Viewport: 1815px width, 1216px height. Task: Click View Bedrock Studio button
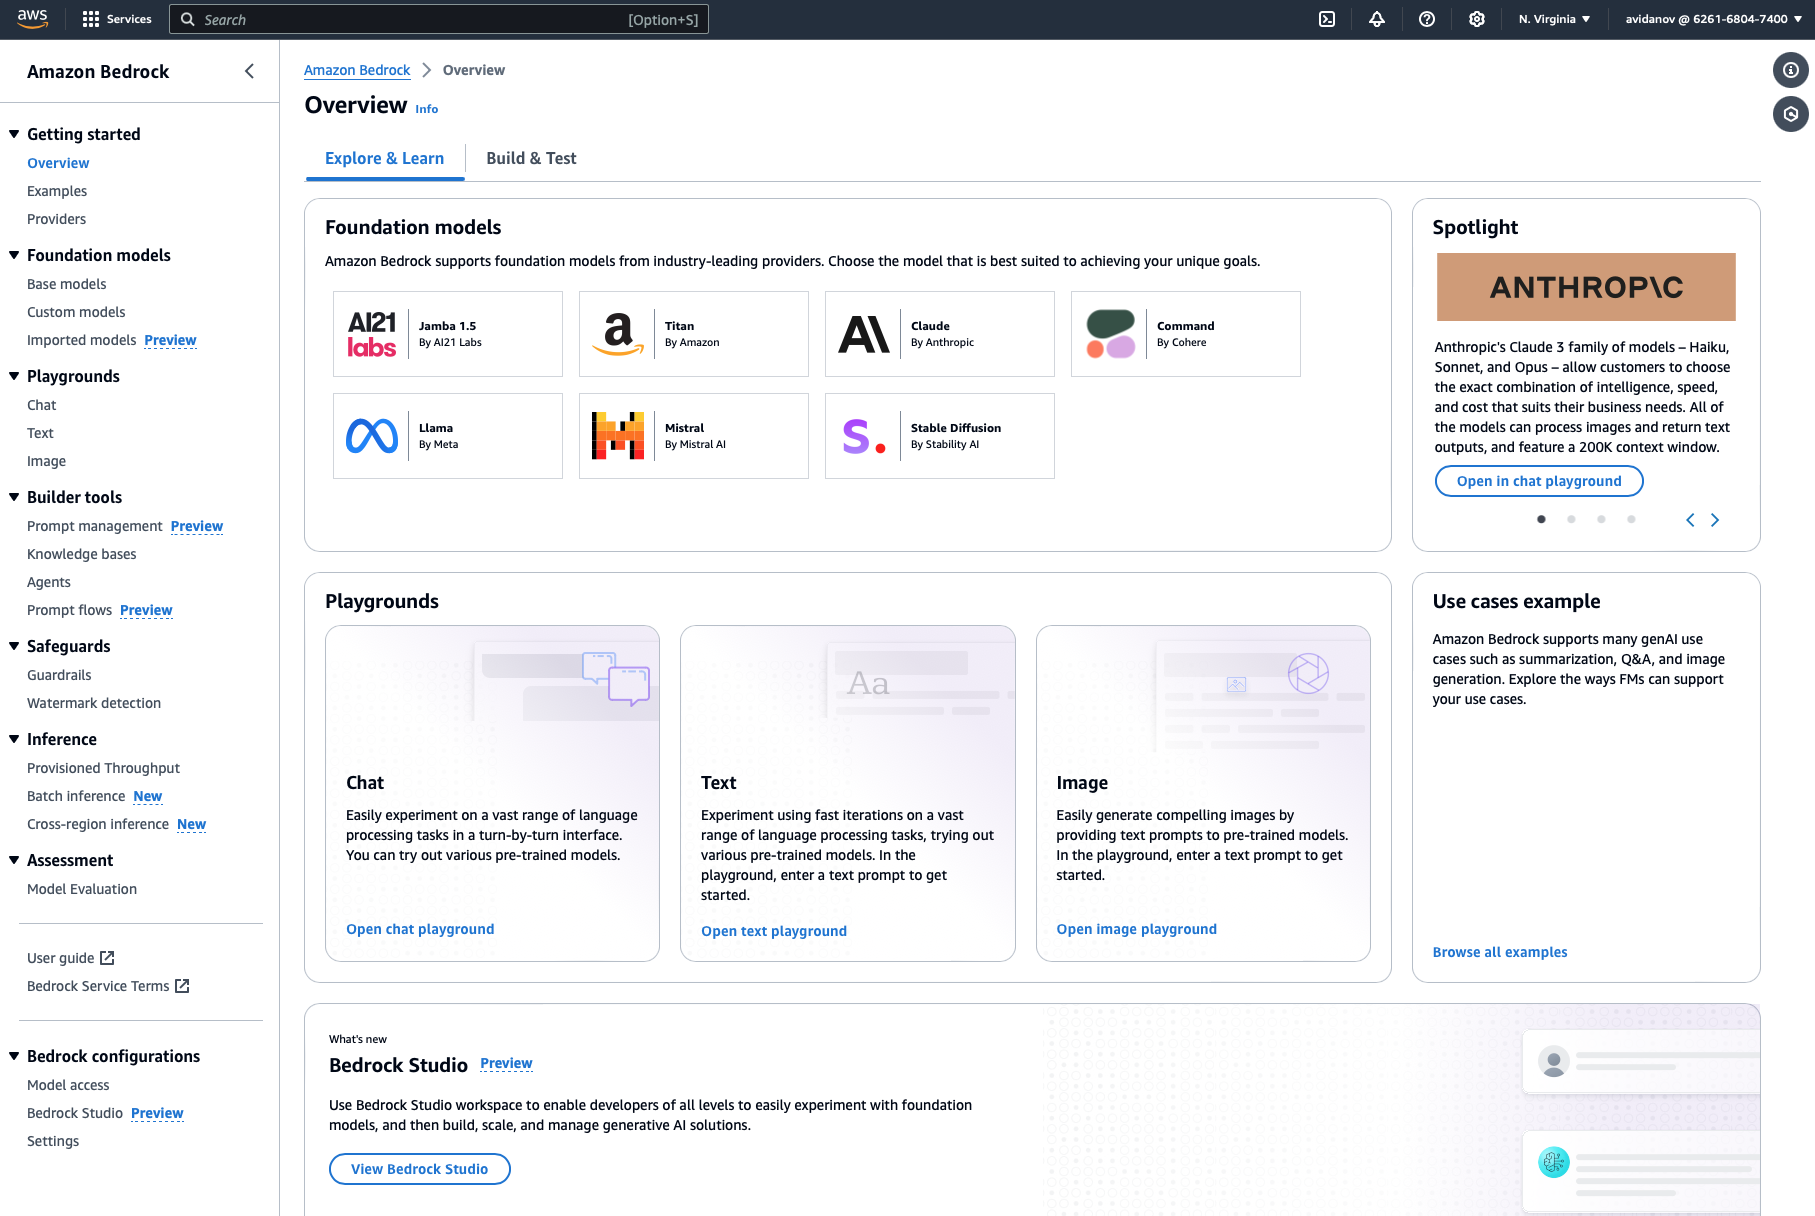(x=420, y=1169)
